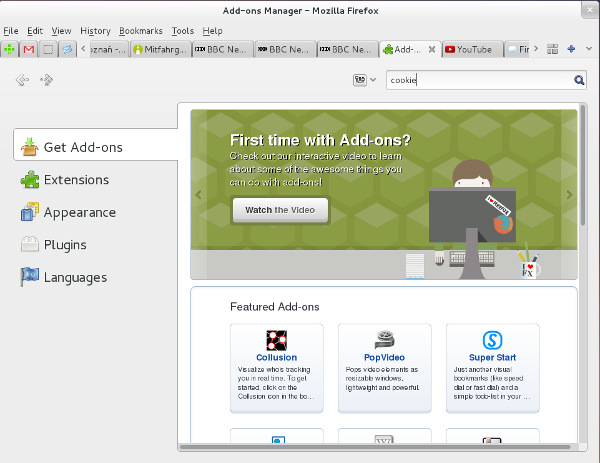Viewport: 600px width, 463px height.
Task: Select the Extensions category
Action: point(96,180)
